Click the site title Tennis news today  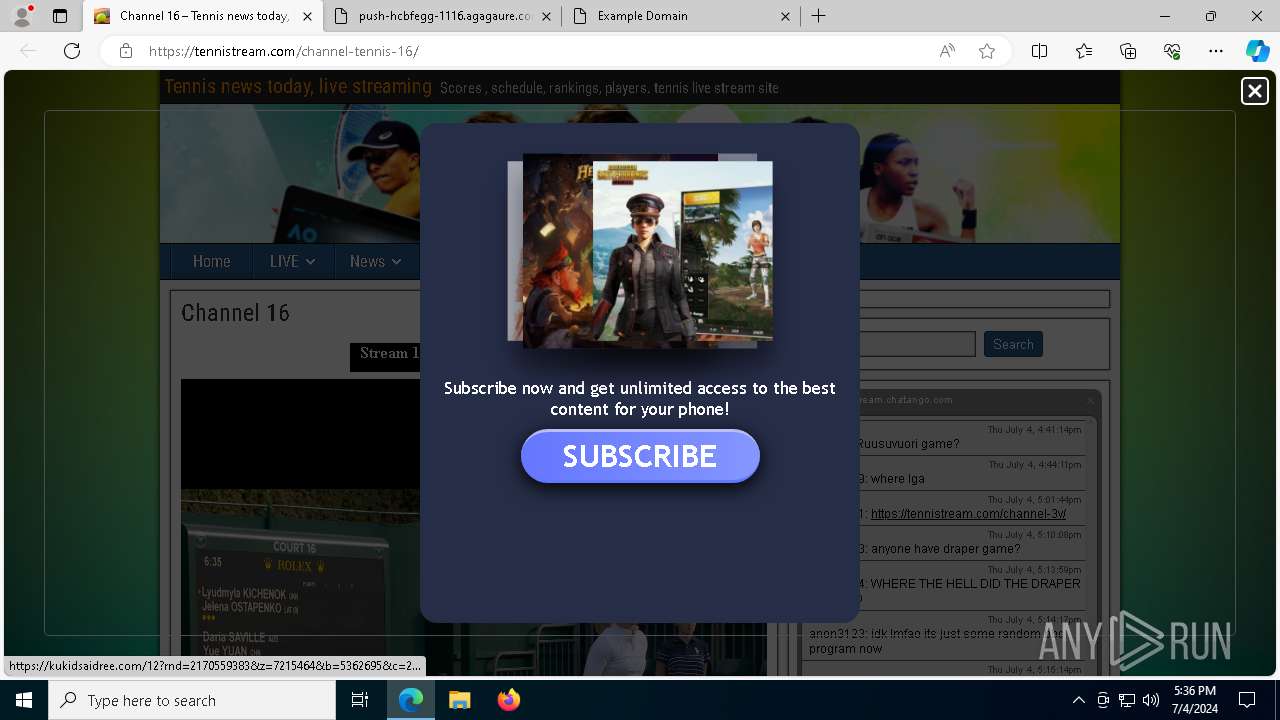coord(298,87)
